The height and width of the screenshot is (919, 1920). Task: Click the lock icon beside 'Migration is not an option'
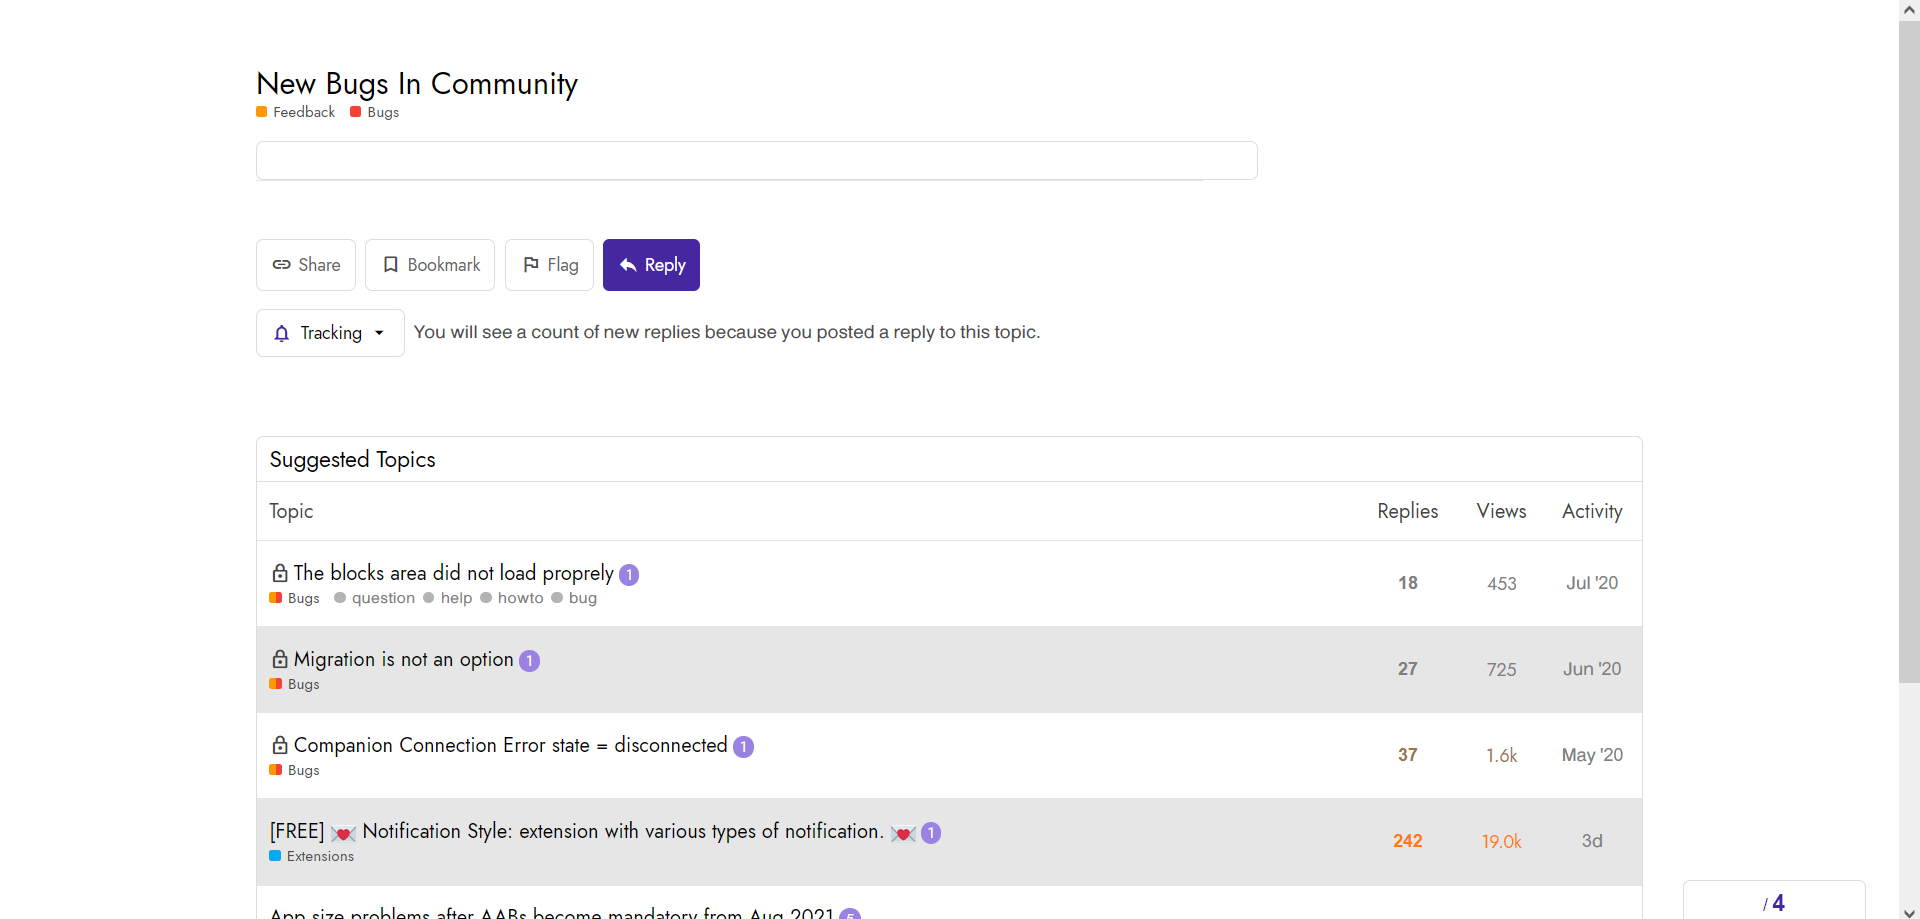coord(280,659)
